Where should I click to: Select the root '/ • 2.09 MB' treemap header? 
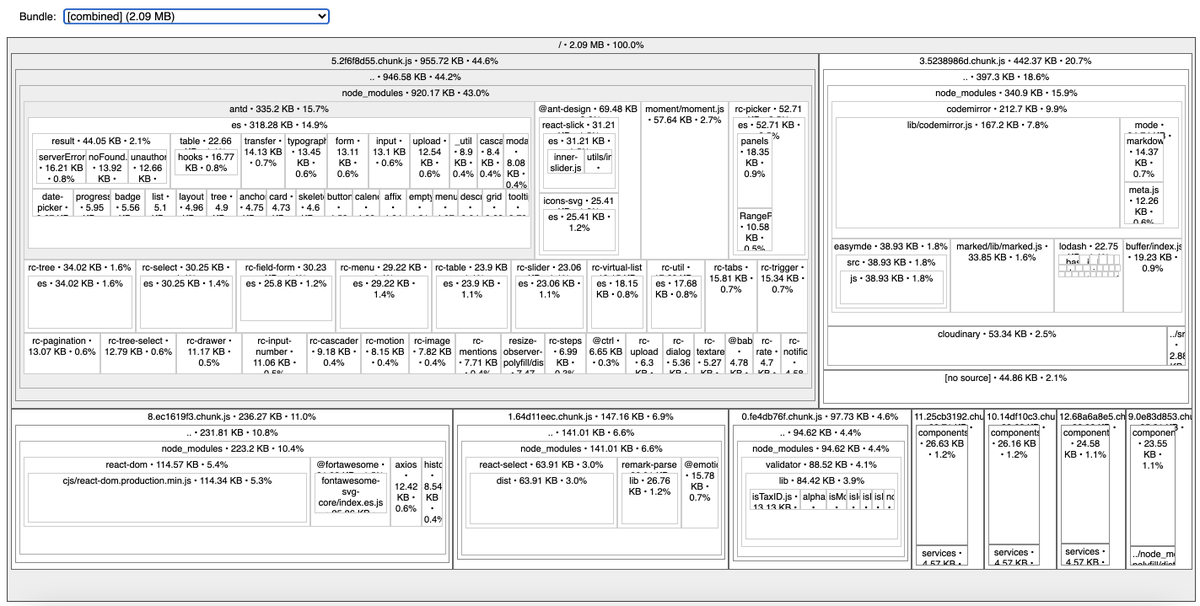click(600, 45)
